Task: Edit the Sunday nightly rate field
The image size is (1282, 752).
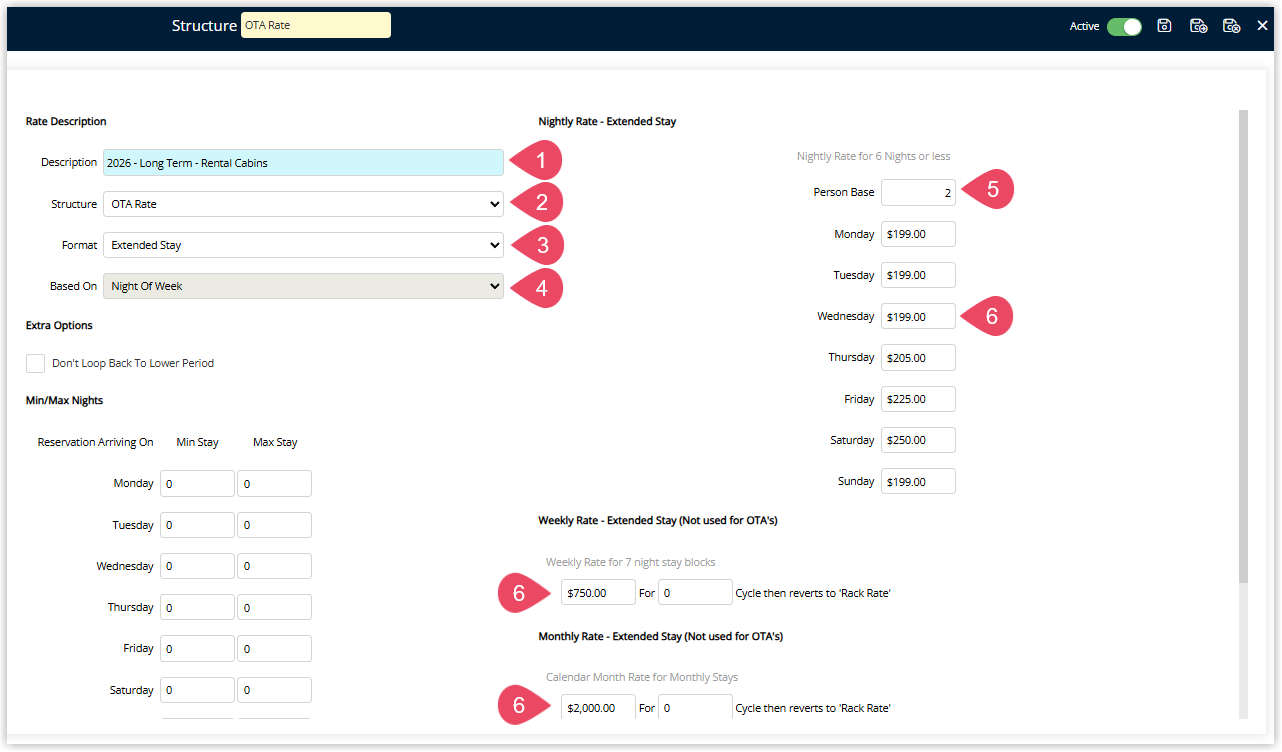Action: [918, 481]
